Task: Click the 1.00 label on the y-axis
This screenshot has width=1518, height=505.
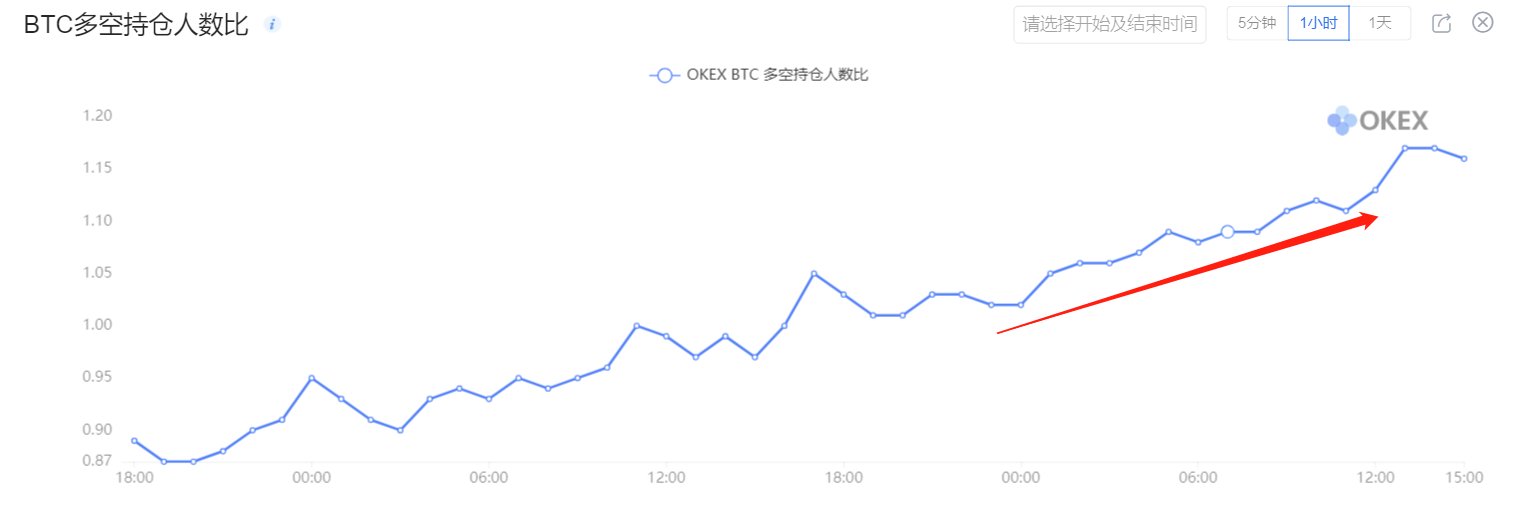Action: coord(97,324)
